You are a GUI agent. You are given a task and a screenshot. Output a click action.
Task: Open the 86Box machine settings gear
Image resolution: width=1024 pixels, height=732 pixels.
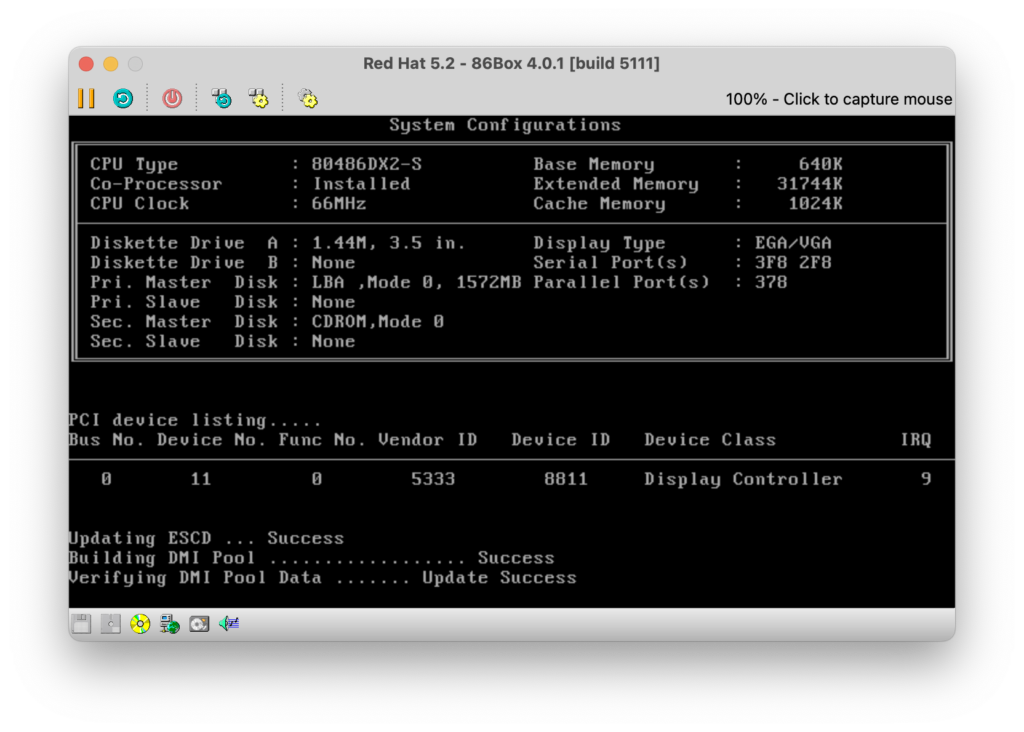(x=308, y=99)
